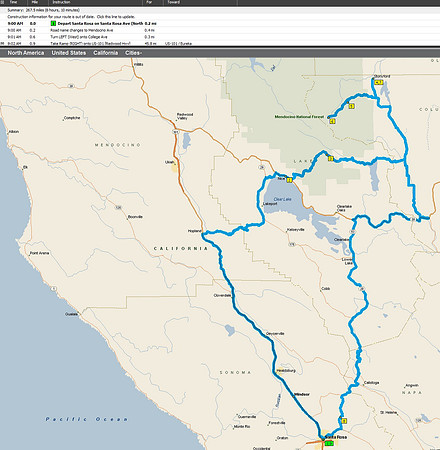The image size is (440, 450).
Task: Click the St. Helena city label
Action: pyautogui.click(x=389, y=412)
